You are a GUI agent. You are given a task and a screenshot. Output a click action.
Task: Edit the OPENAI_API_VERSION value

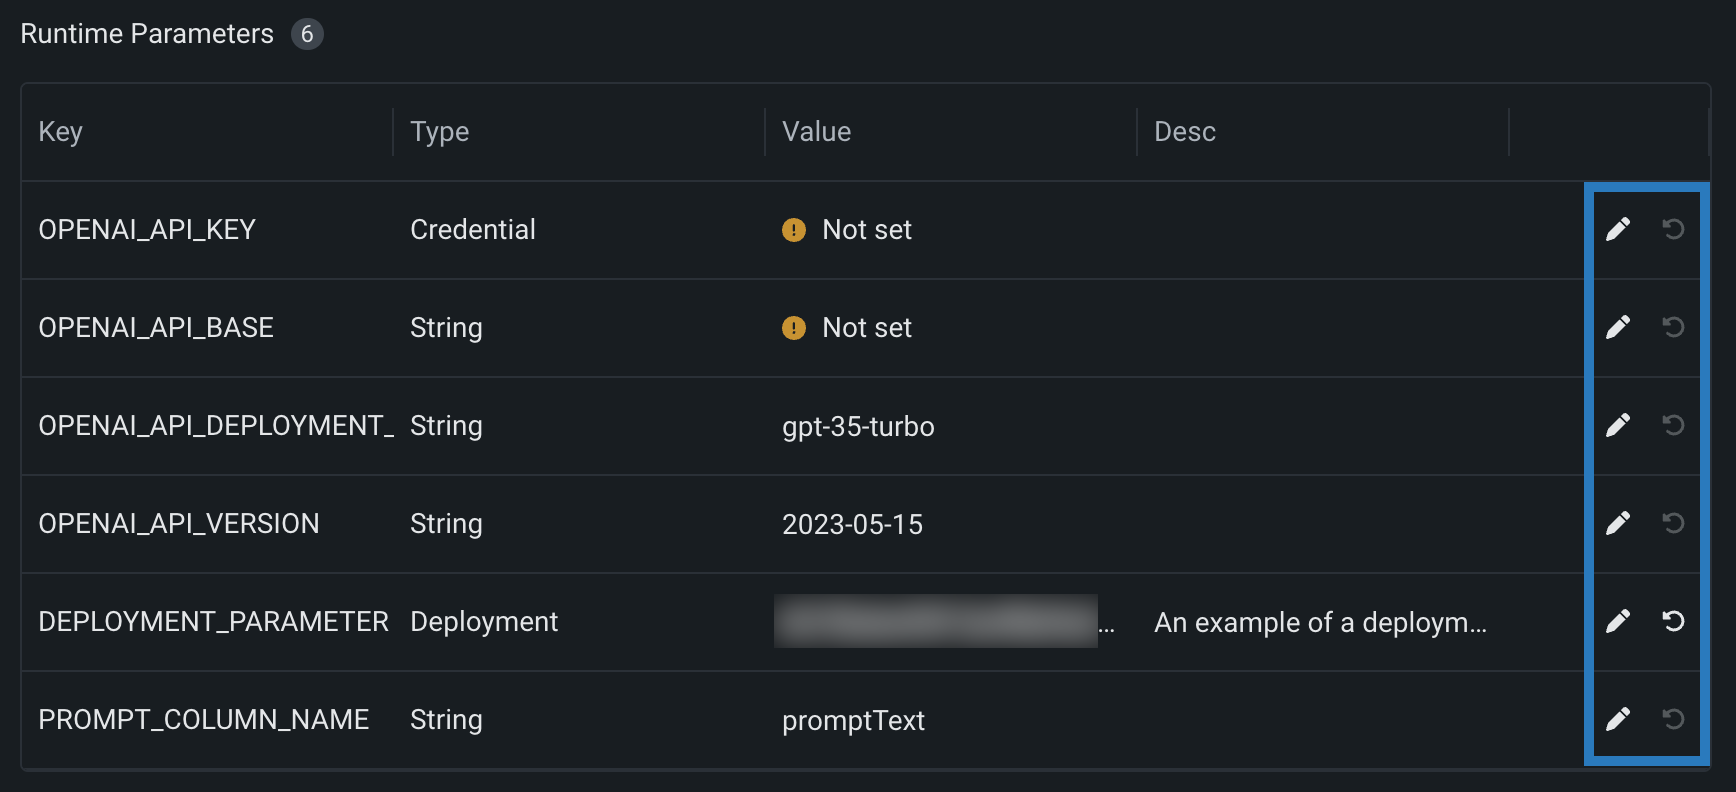click(1618, 524)
